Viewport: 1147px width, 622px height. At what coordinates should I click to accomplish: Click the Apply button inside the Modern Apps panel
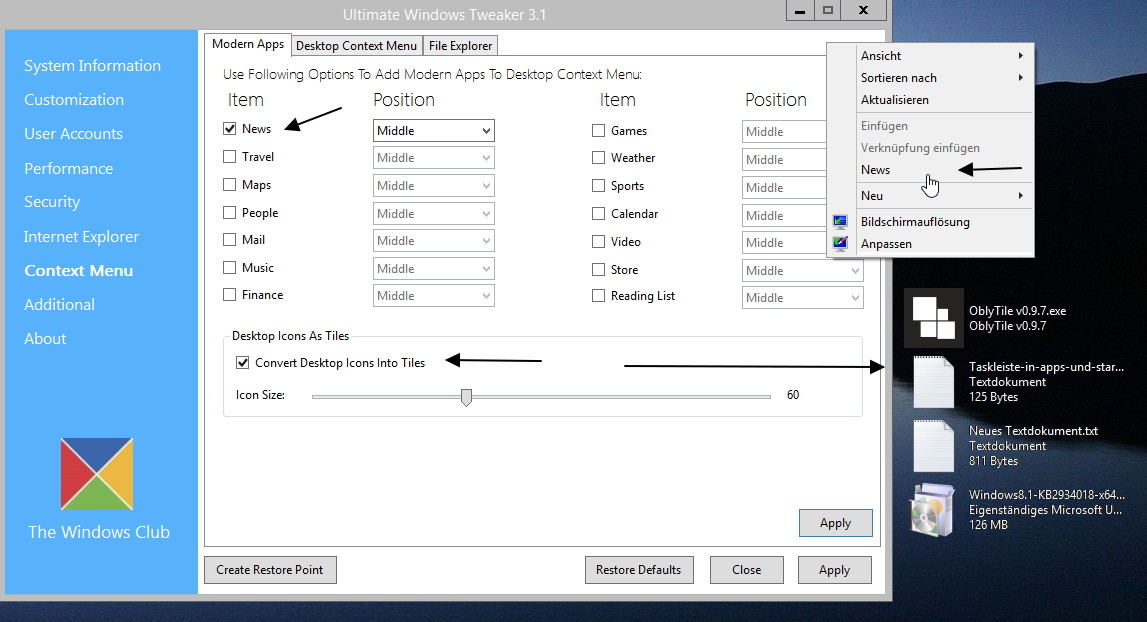[x=835, y=523]
